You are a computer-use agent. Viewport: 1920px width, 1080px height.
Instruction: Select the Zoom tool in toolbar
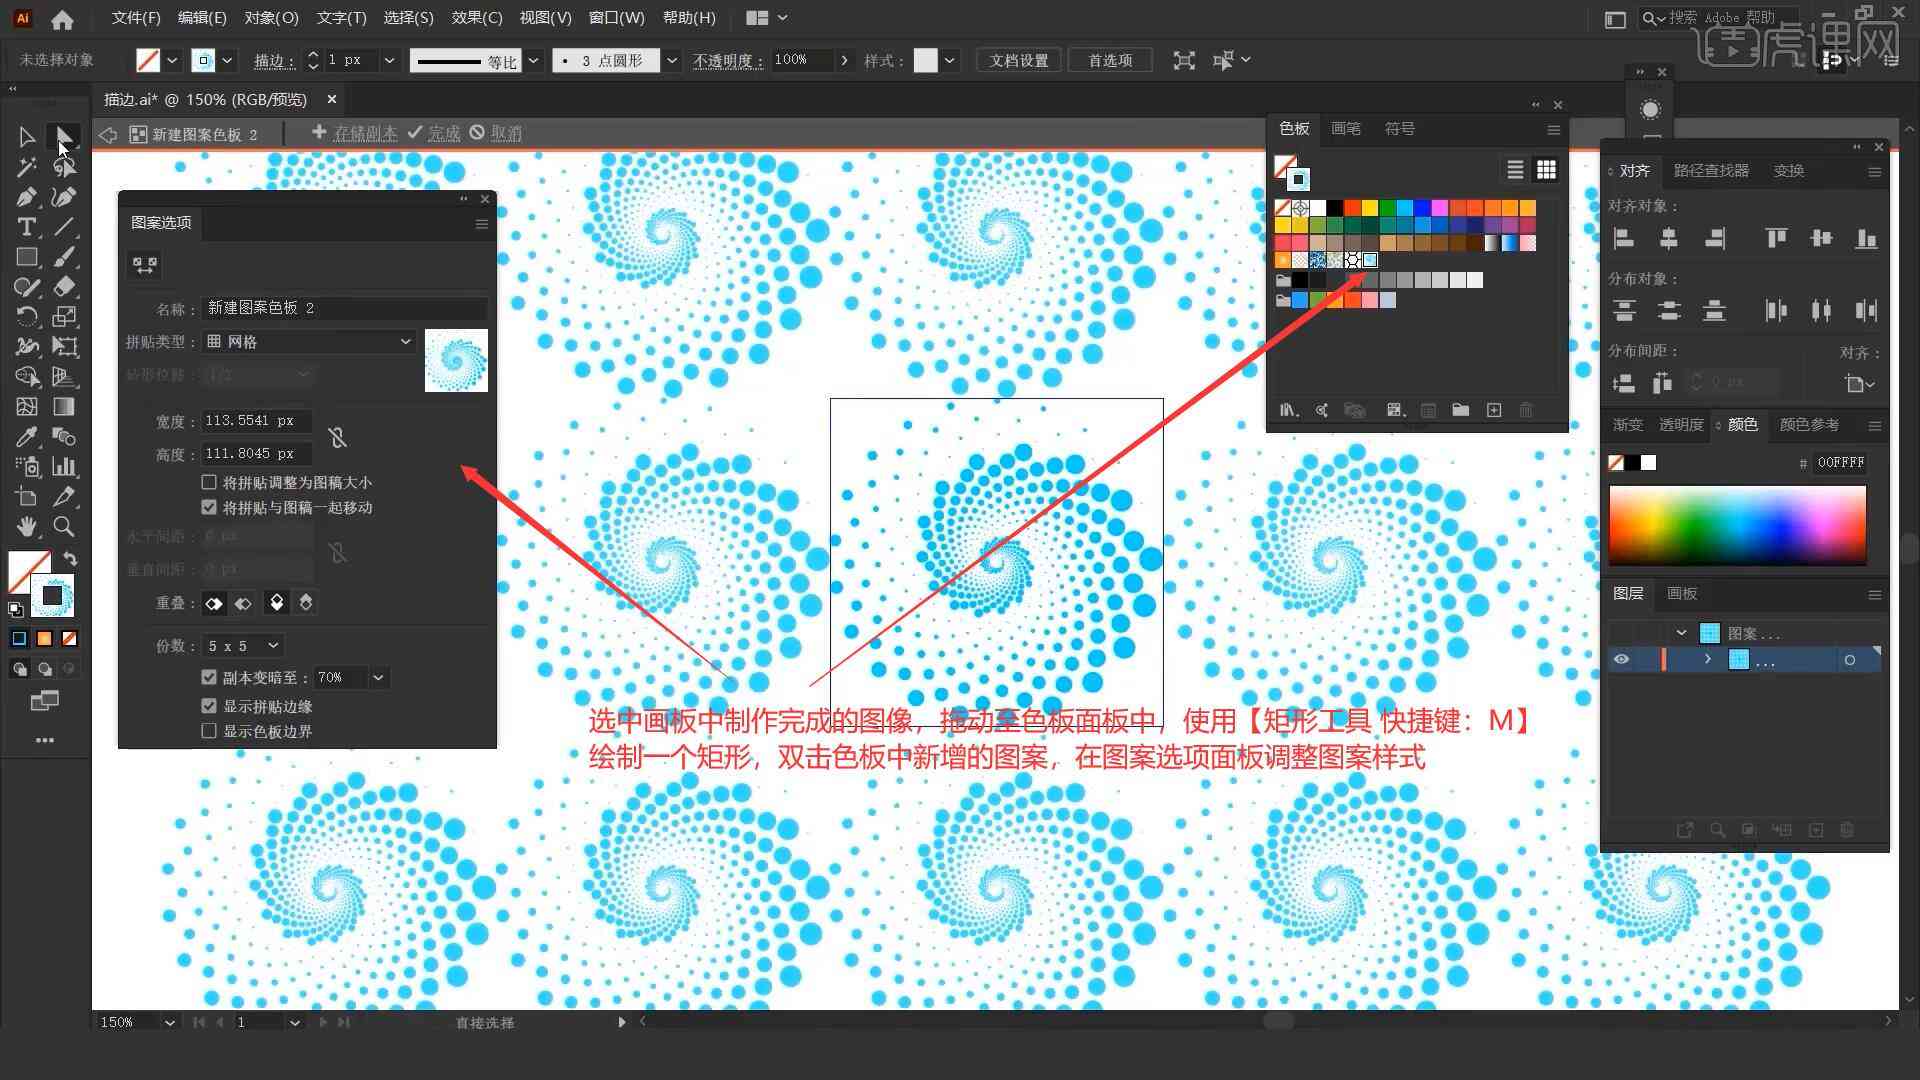(x=63, y=526)
